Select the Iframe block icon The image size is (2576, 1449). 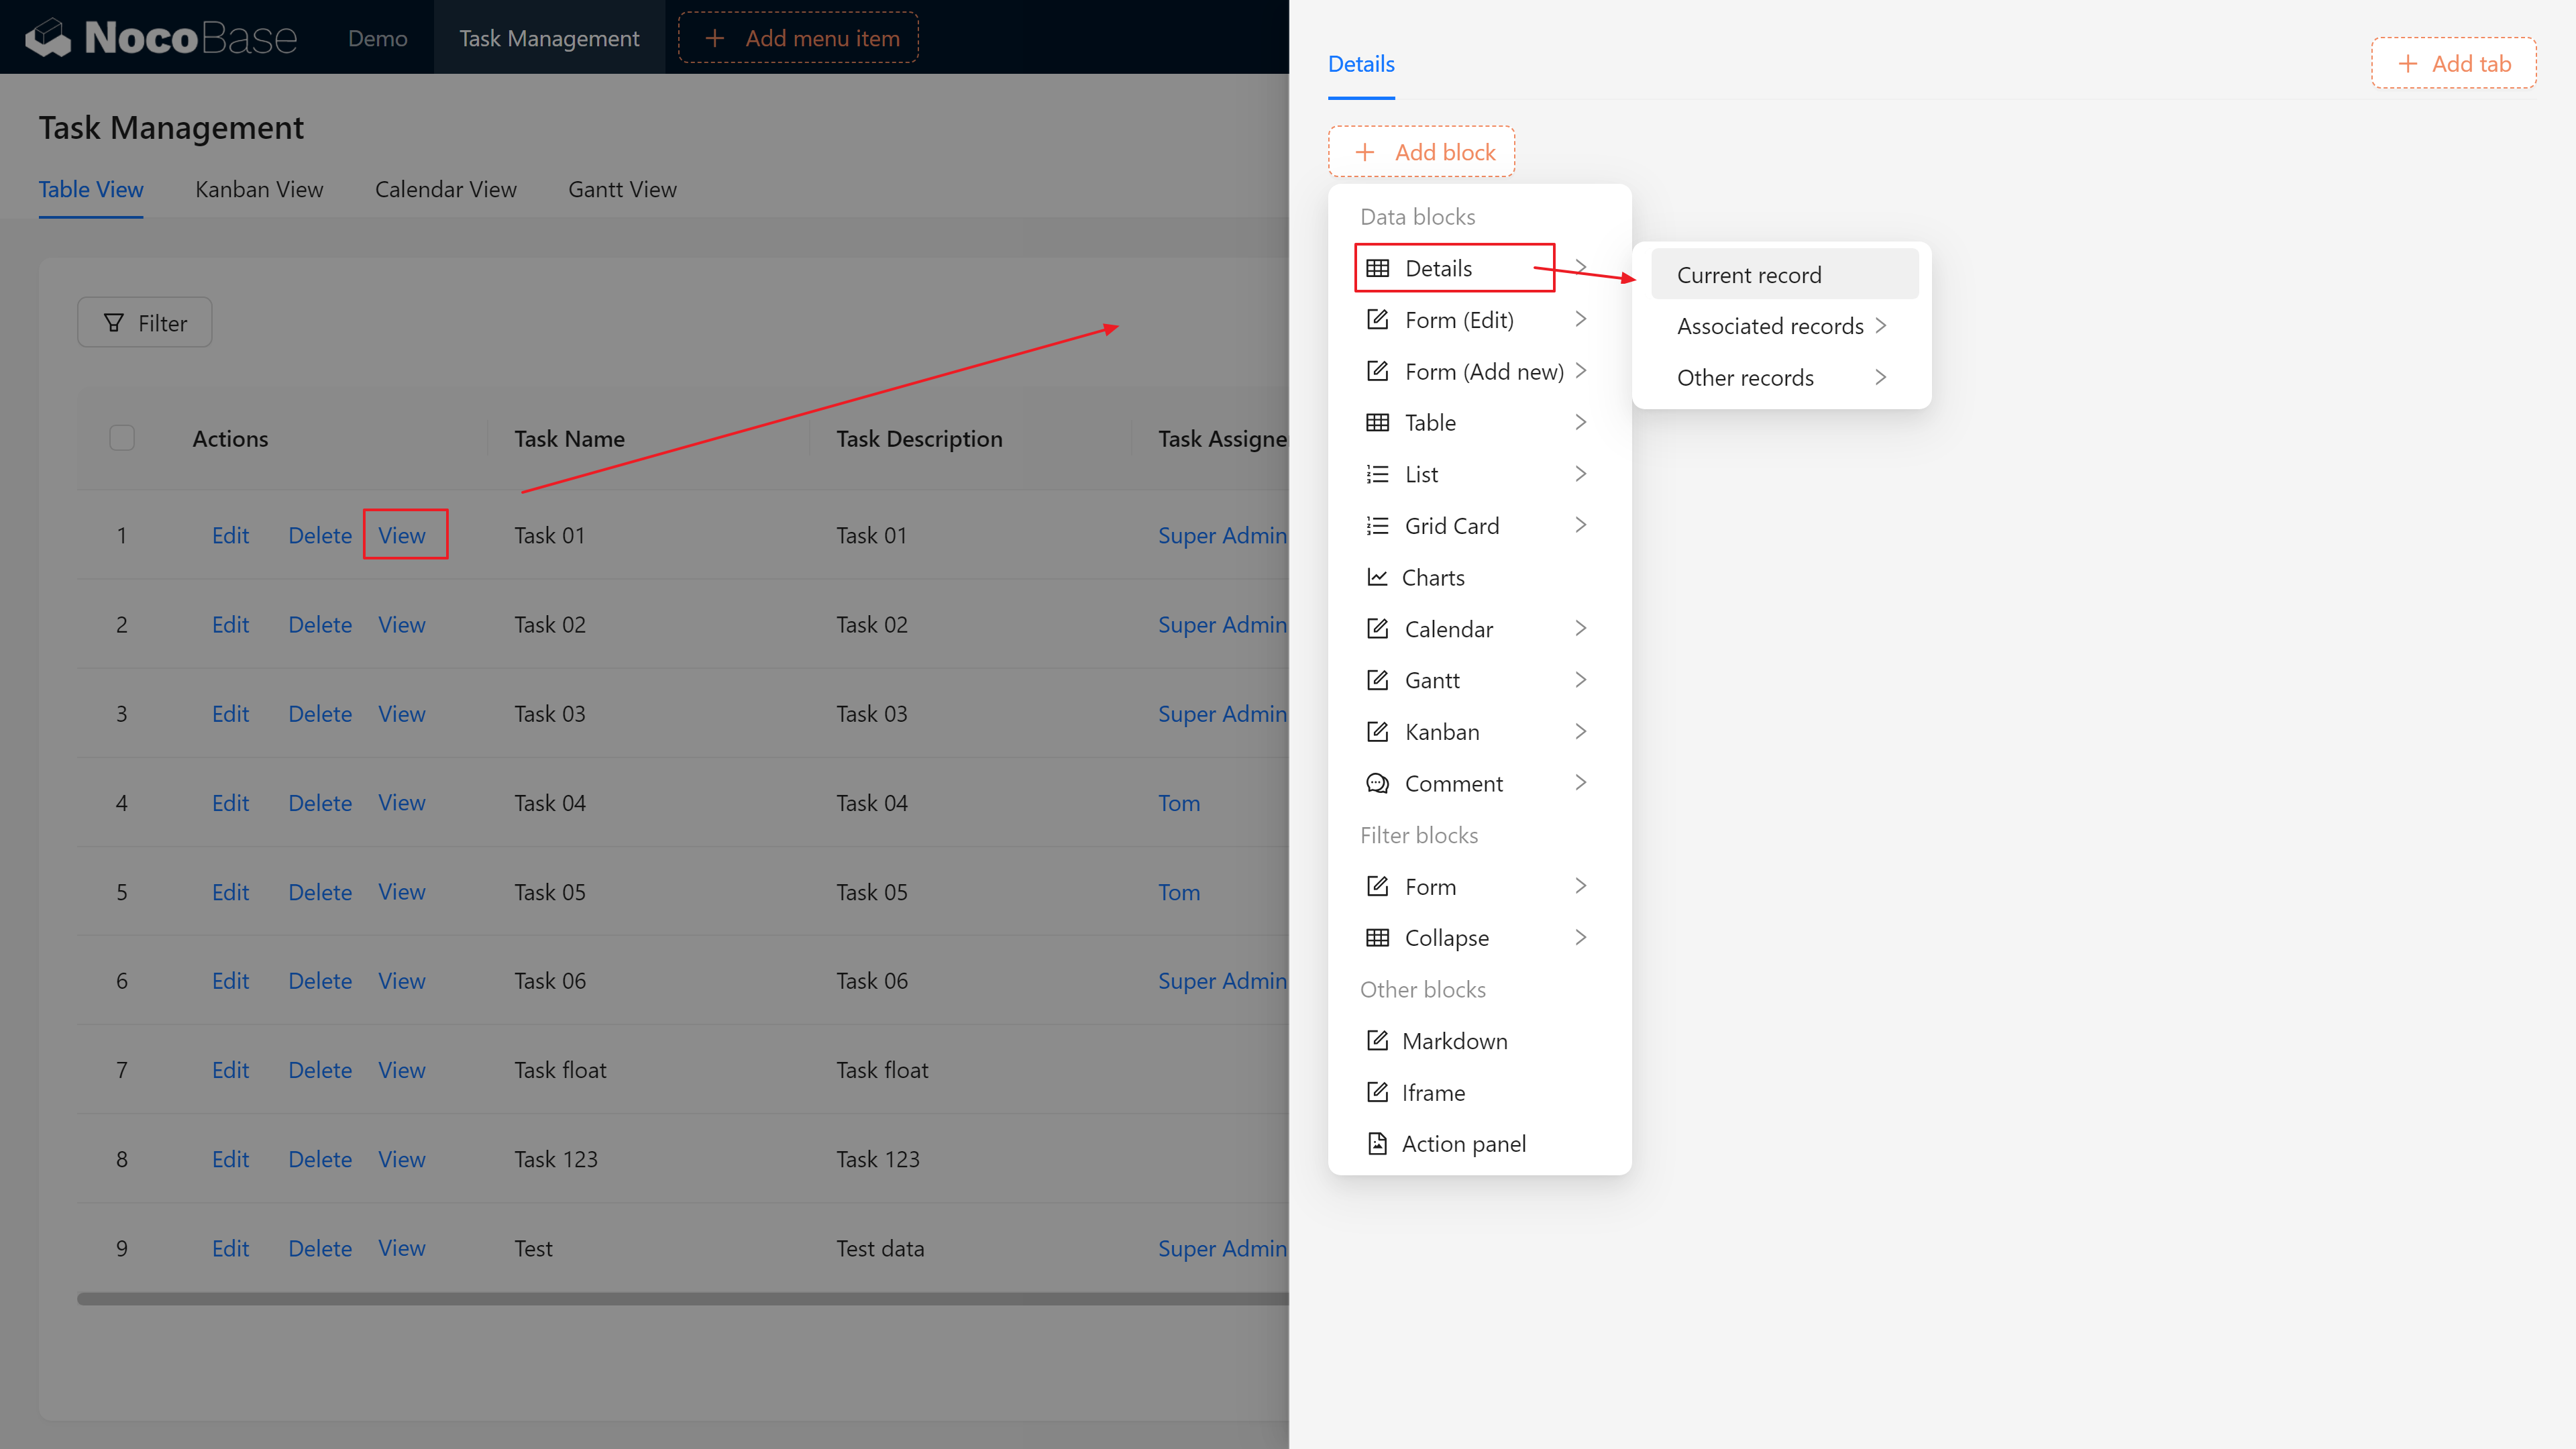[x=1377, y=1092]
